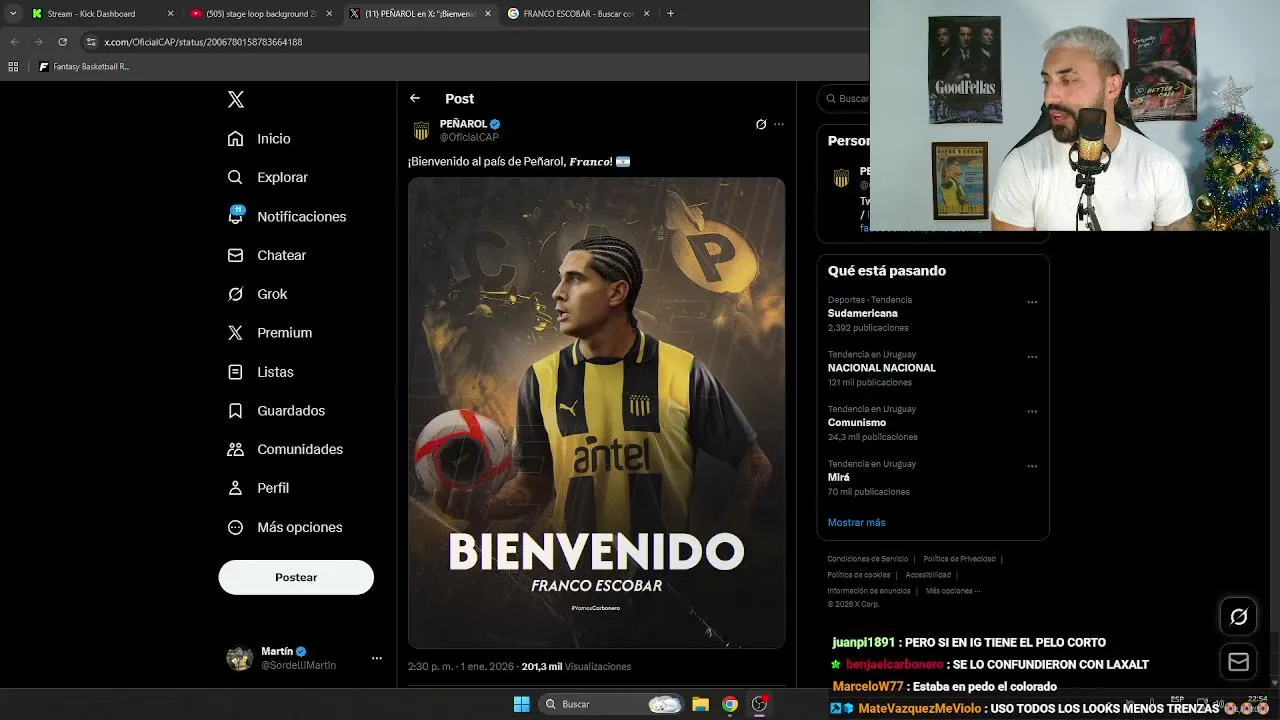Click the browser address bar URL
Image resolution: width=1280 pixels, height=720 pixels.
[x=203, y=42]
